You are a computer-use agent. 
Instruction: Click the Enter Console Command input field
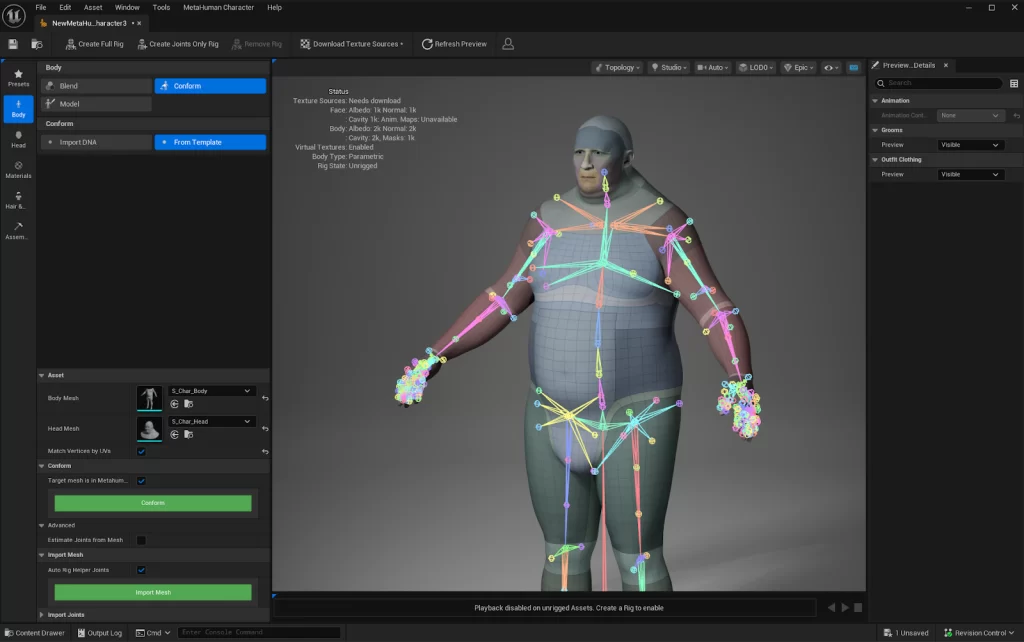click(x=258, y=632)
